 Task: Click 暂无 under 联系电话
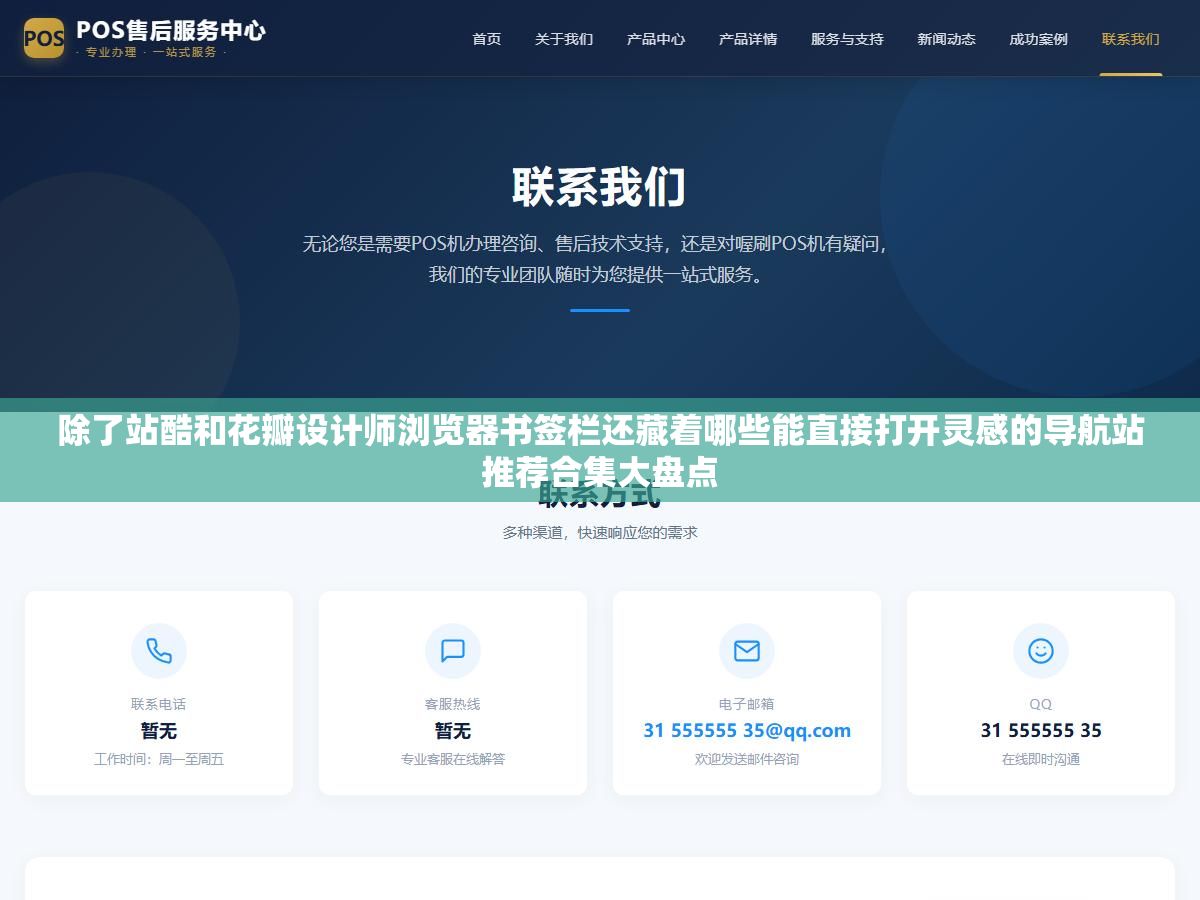pyautogui.click(x=159, y=731)
